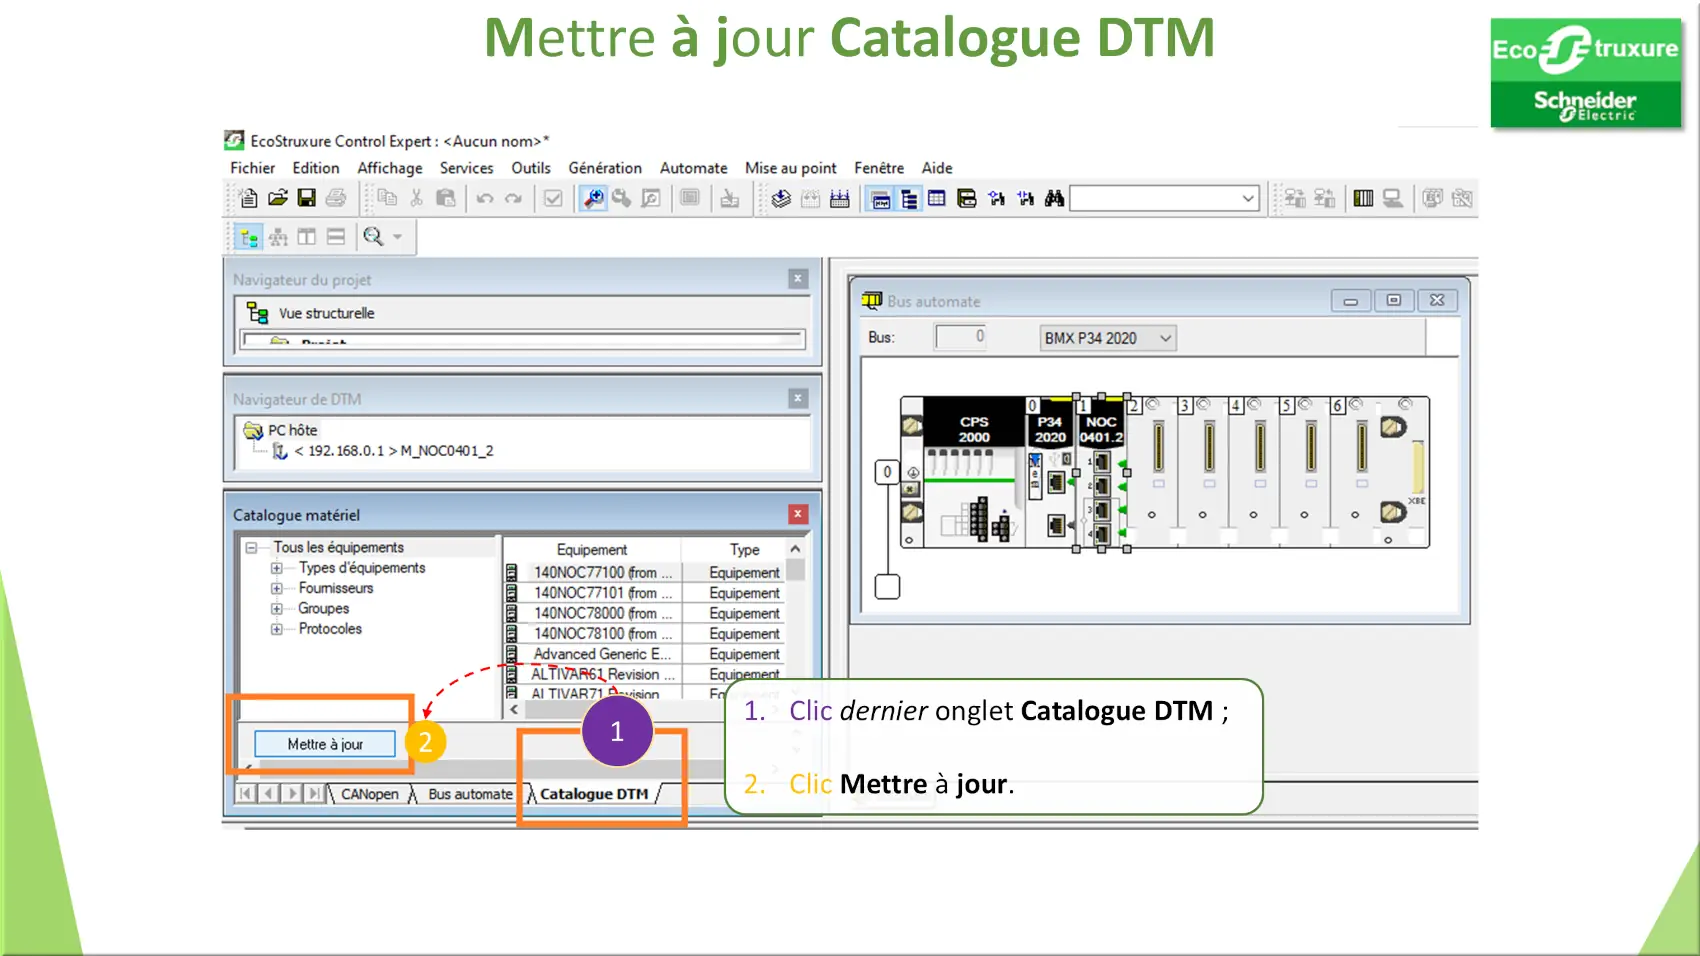Open the Edition menu

pyautogui.click(x=316, y=168)
